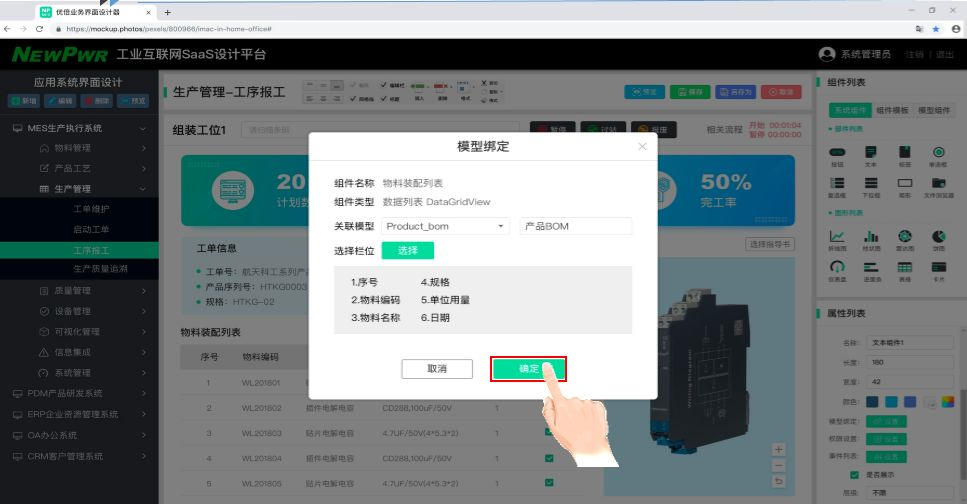Viewport: 967px width, 504px height.
Task: Pick the 柱状图 bar chart icon
Action: pos(871,236)
